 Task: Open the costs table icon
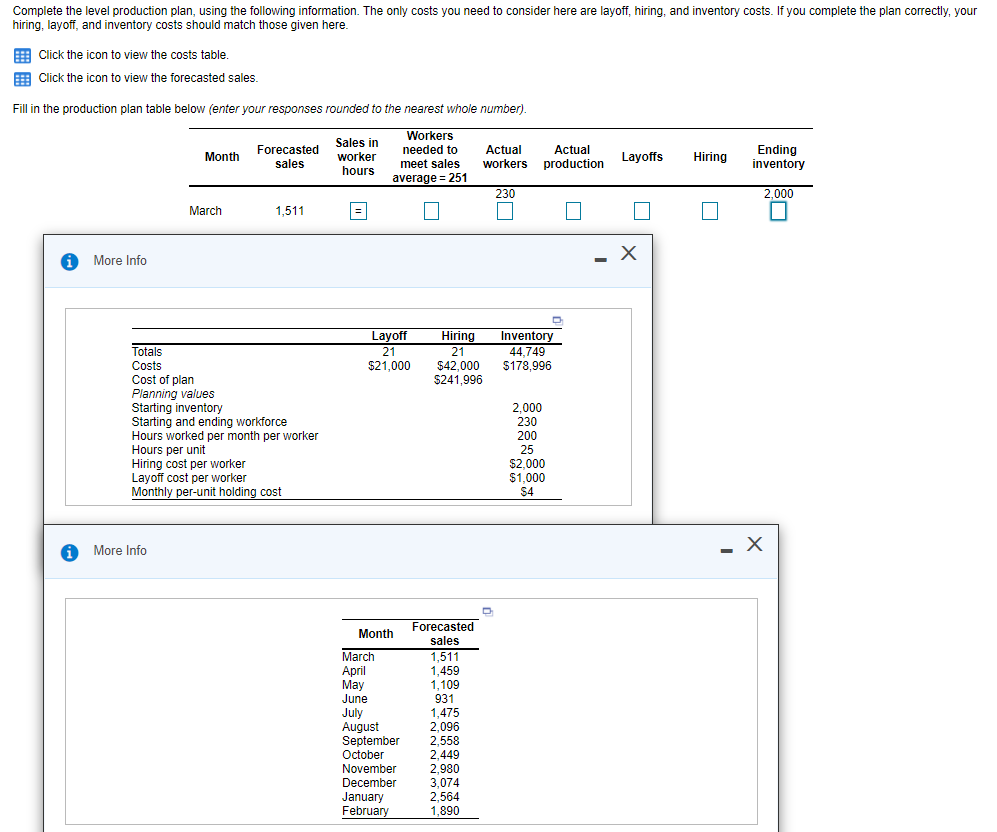tap(22, 55)
